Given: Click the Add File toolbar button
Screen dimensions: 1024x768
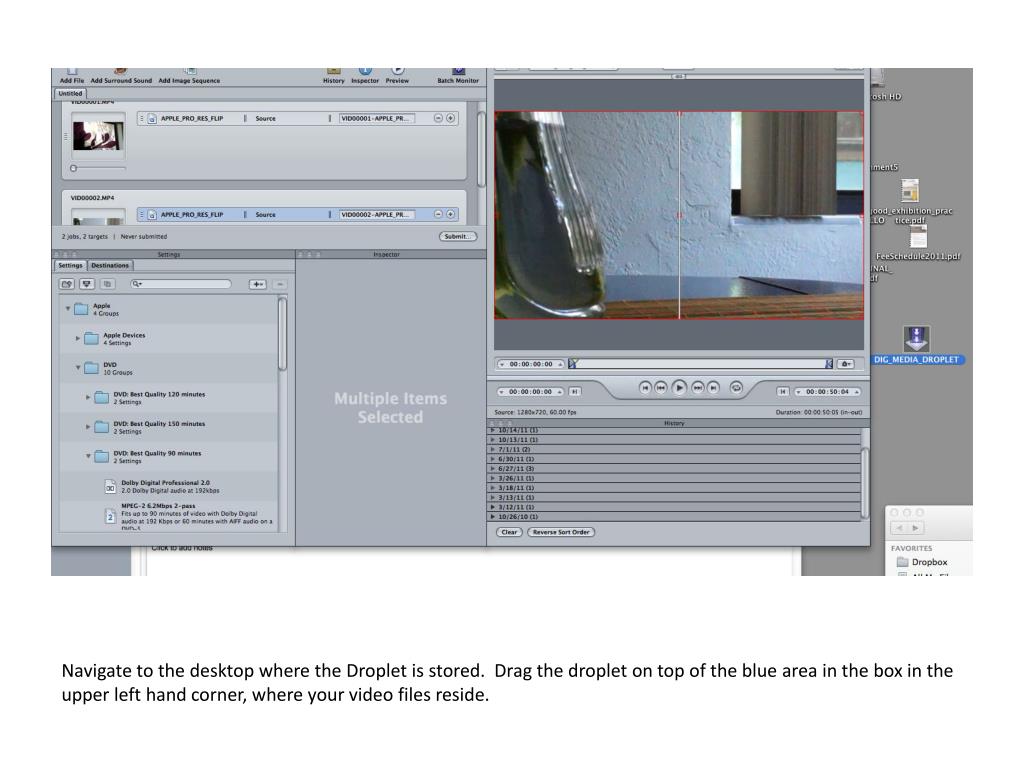Looking at the screenshot, I should click(72, 76).
